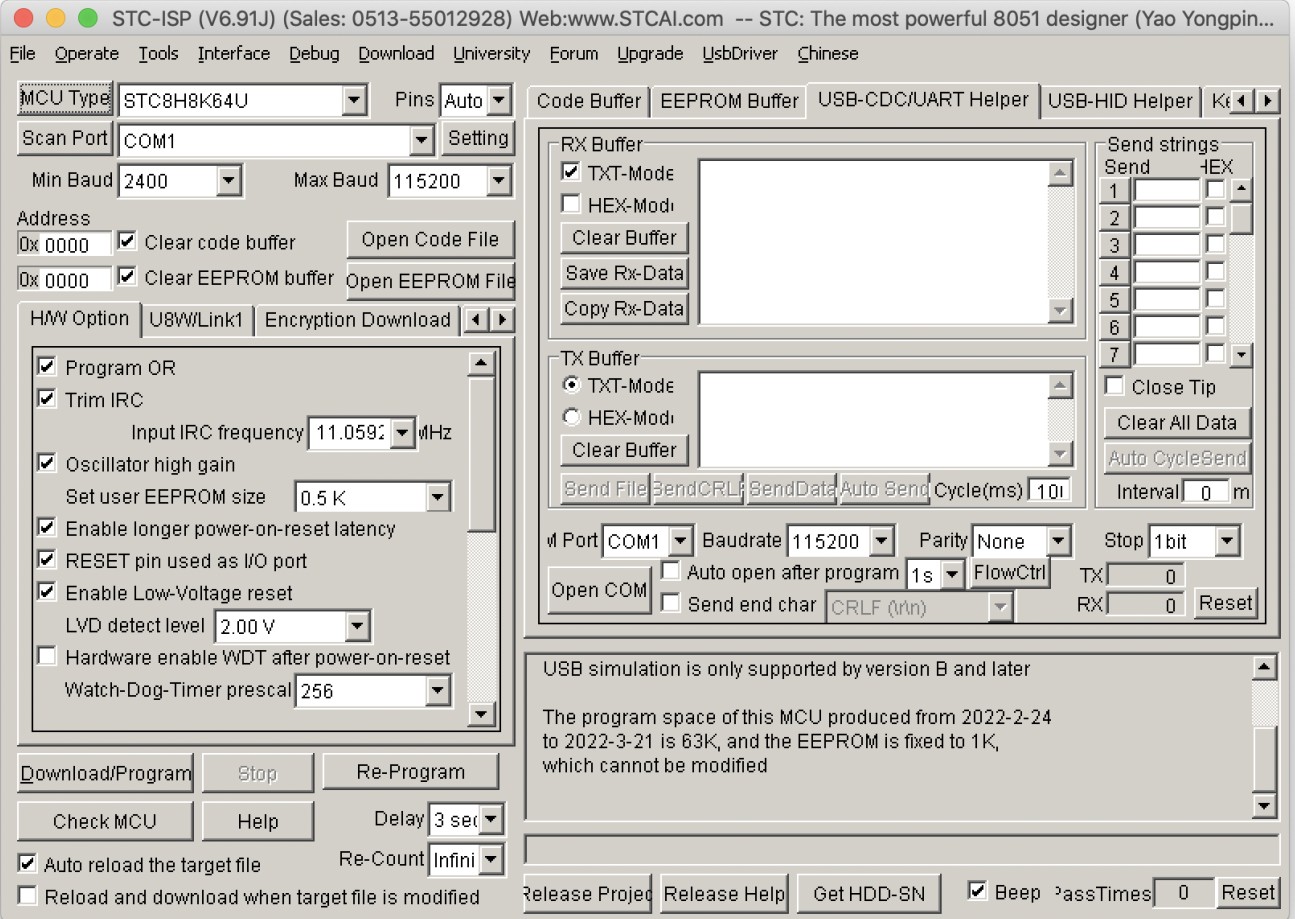The width and height of the screenshot is (1295, 919).
Task: Click Send strings scrollbar thumb
Action: [x=1241, y=217]
